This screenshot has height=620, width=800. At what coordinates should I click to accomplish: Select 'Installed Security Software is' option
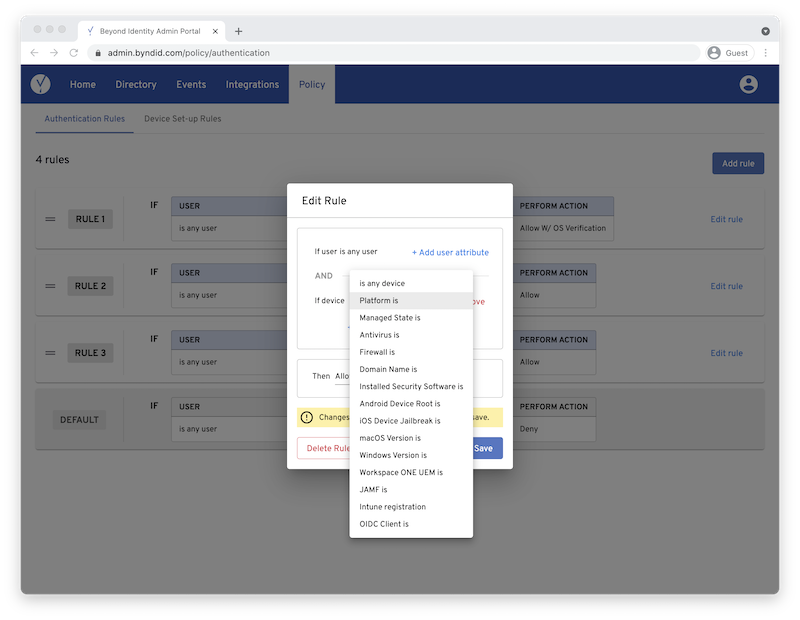click(x=411, y=386)
